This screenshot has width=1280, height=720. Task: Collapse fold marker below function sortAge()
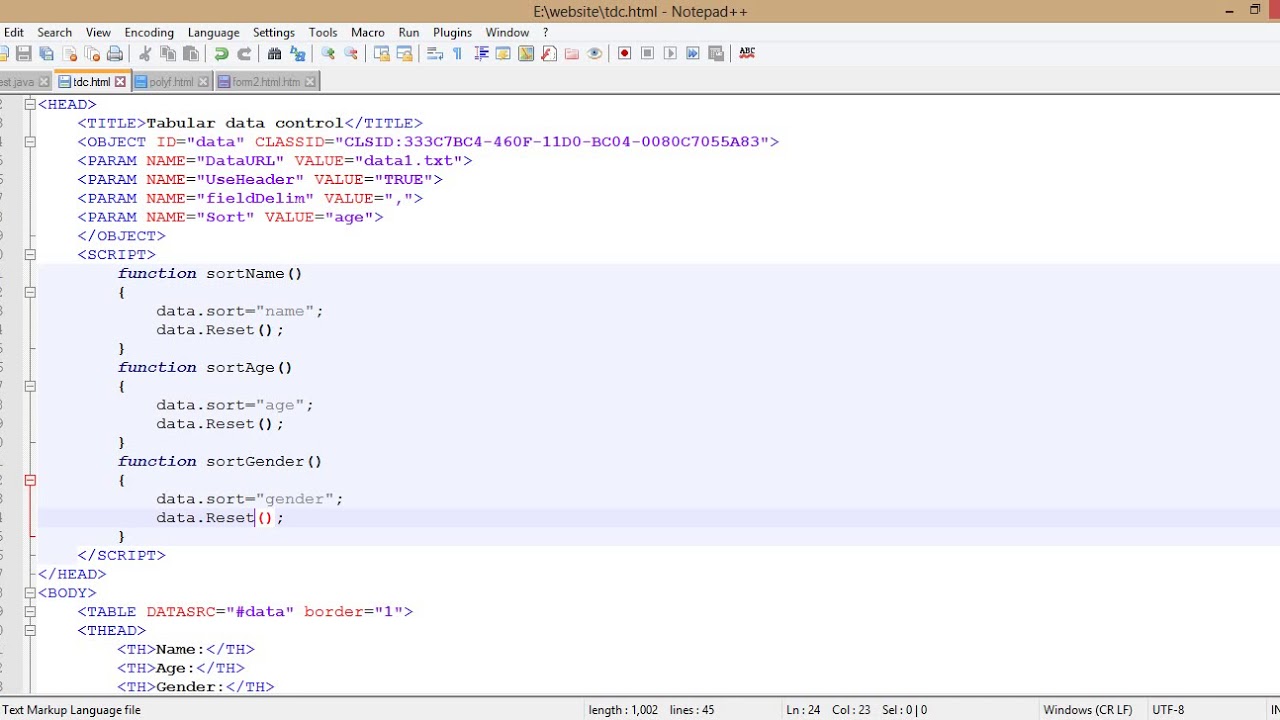click(x=30, y=386)
